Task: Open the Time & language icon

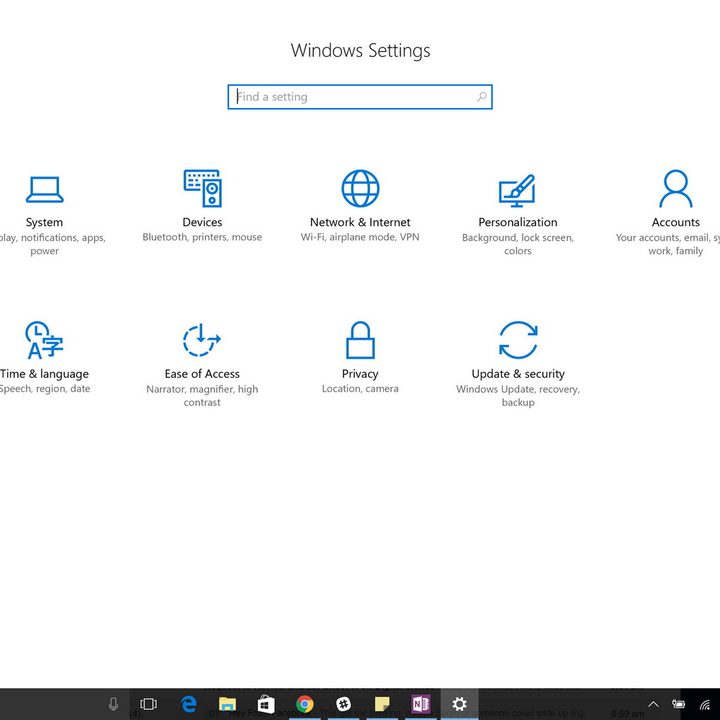Action: point(44,340)
